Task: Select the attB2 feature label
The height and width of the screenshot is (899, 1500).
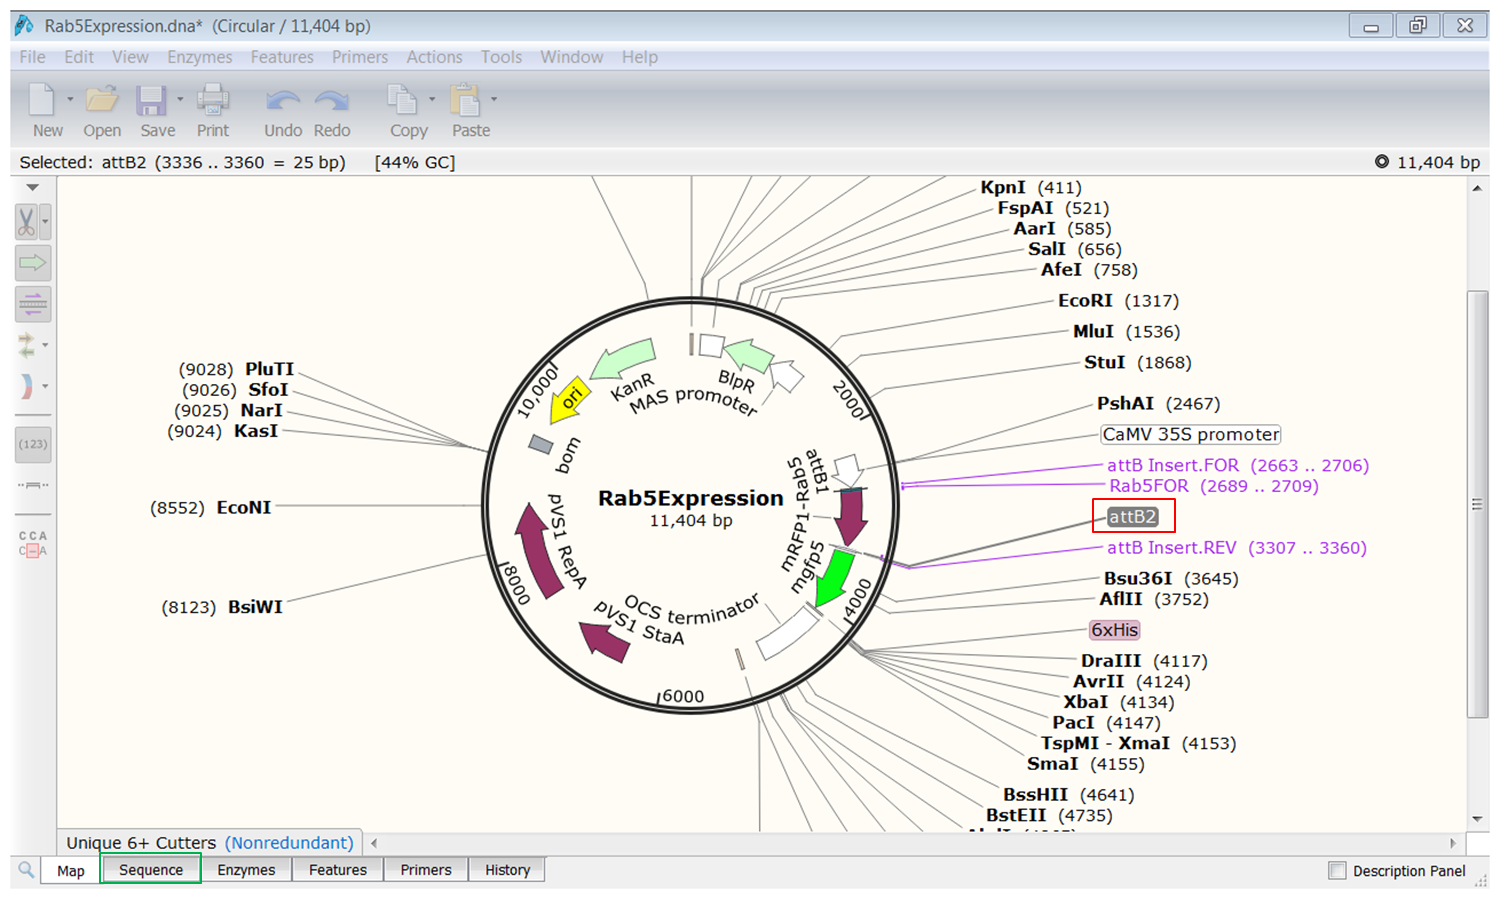Action: (x=1133, y=517)
